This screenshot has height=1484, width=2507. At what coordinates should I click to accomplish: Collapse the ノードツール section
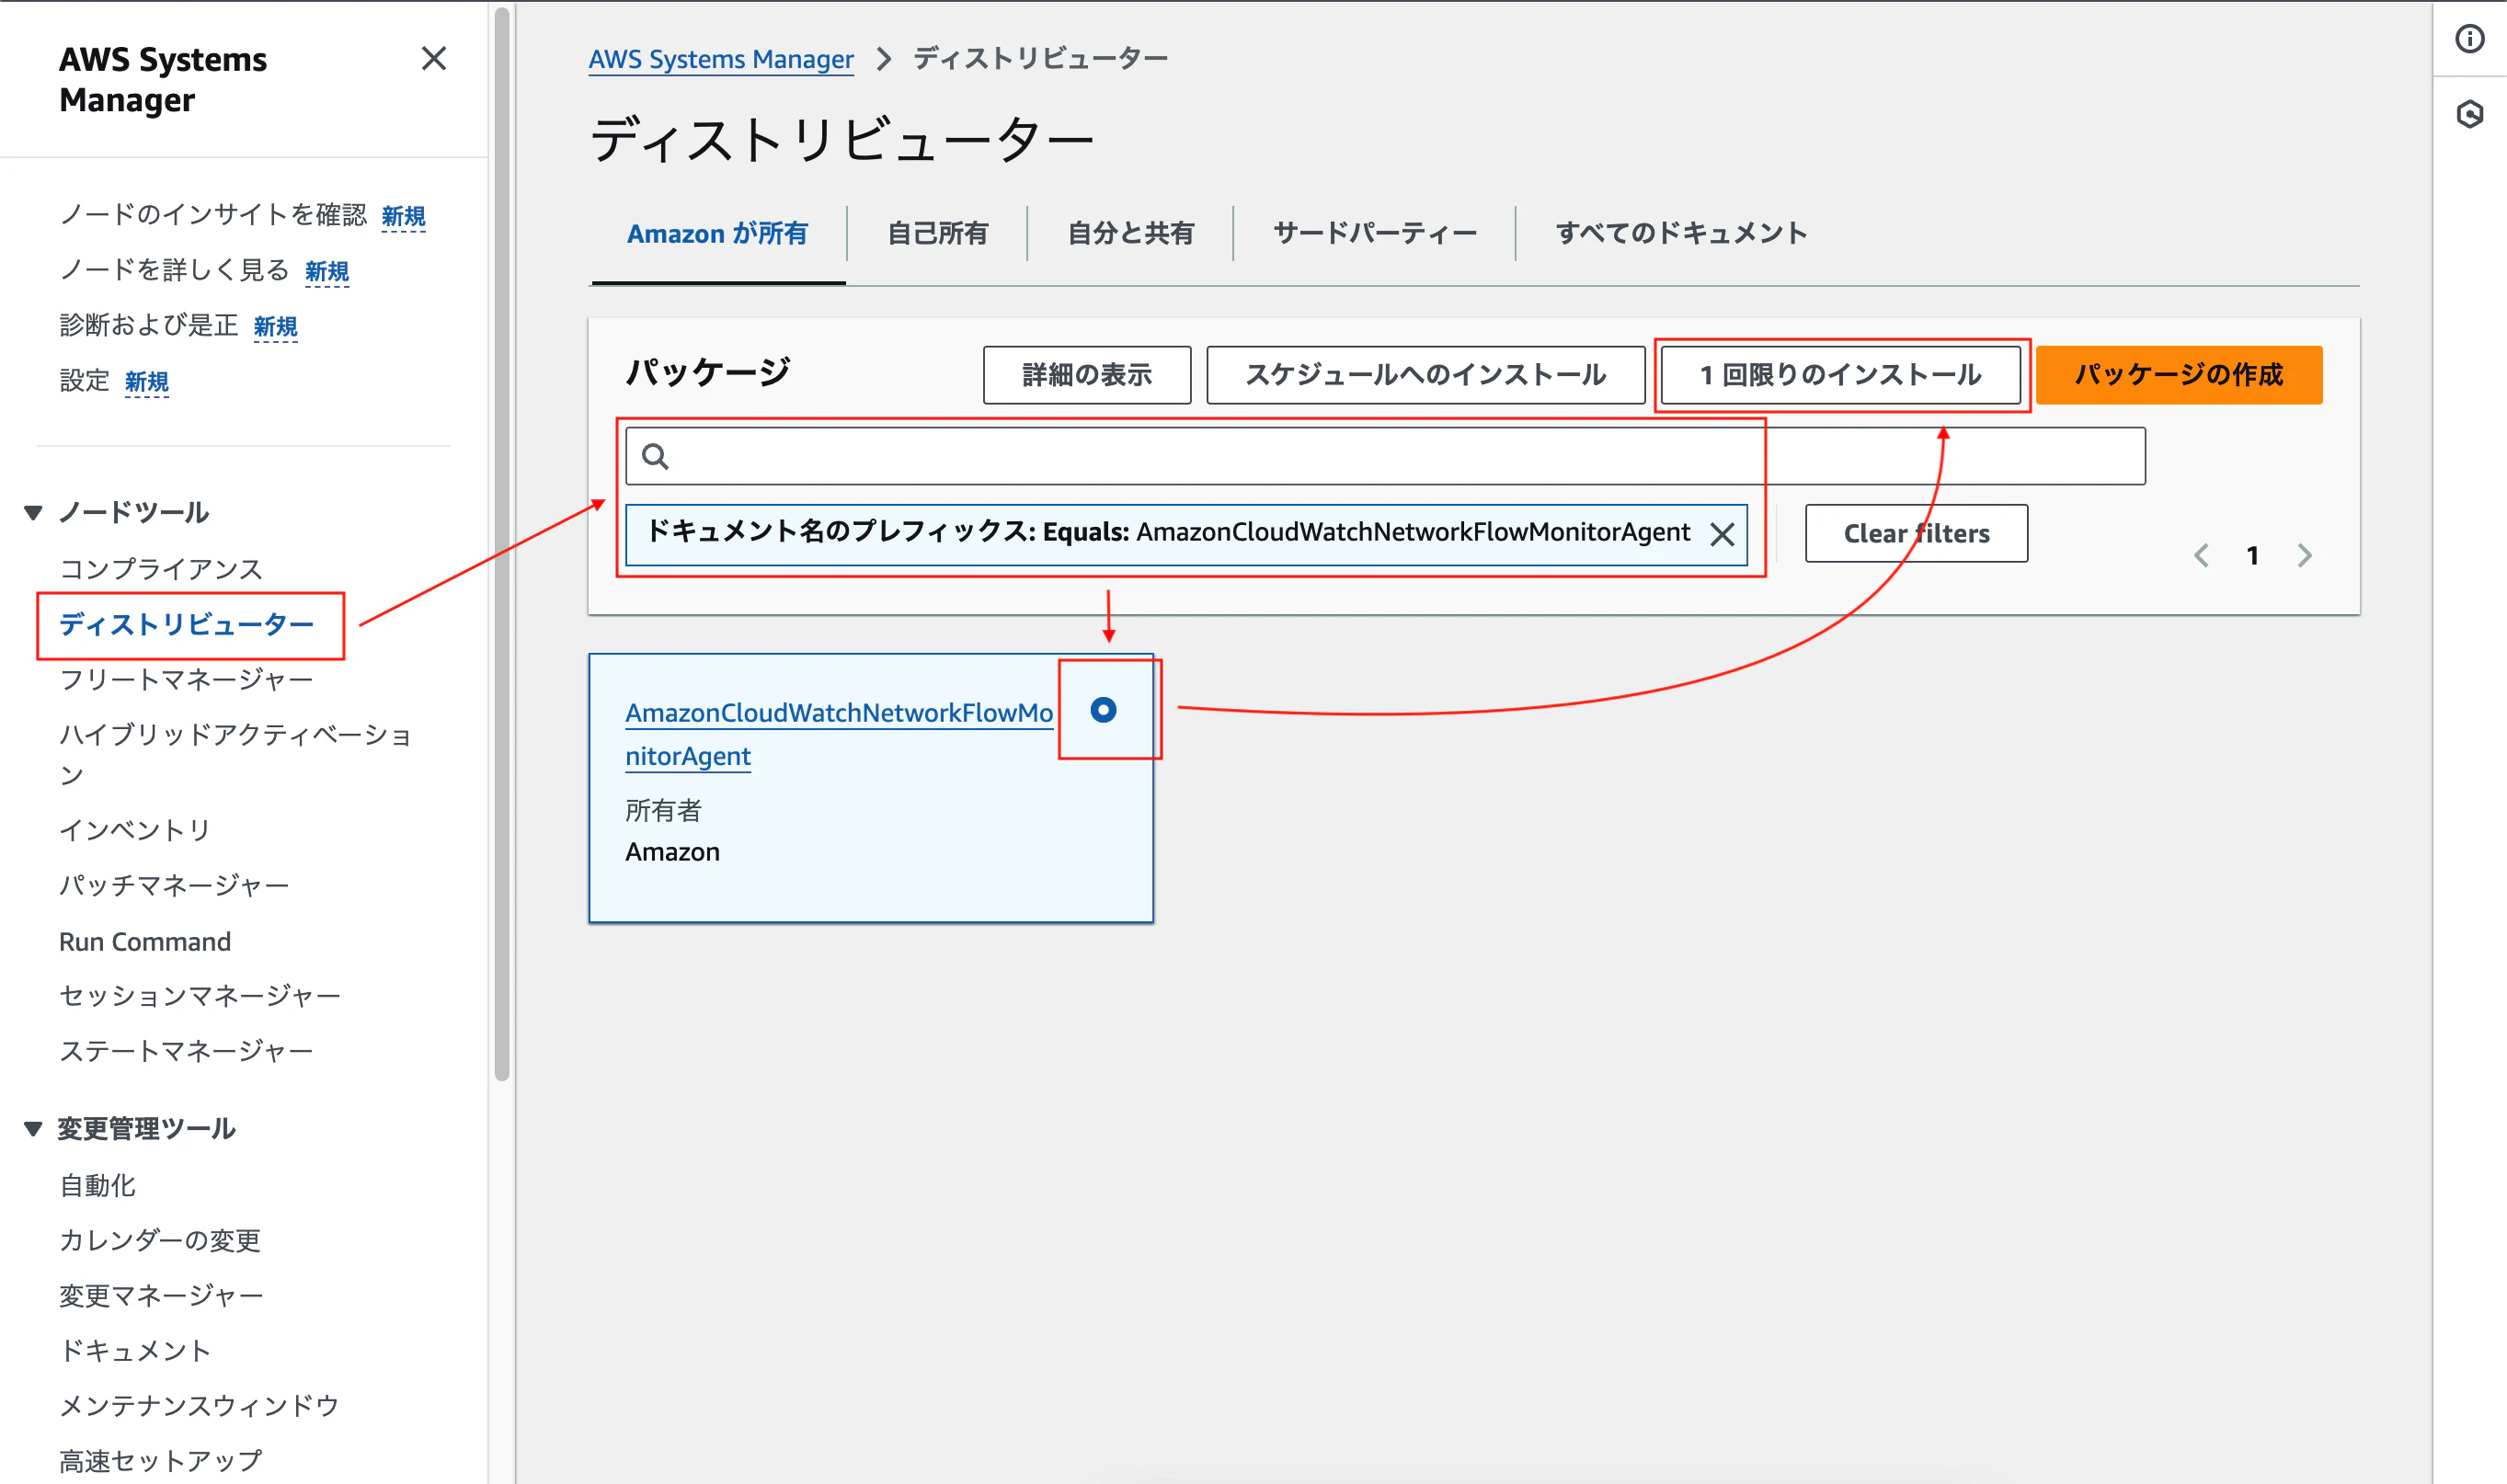click(33, 513)
